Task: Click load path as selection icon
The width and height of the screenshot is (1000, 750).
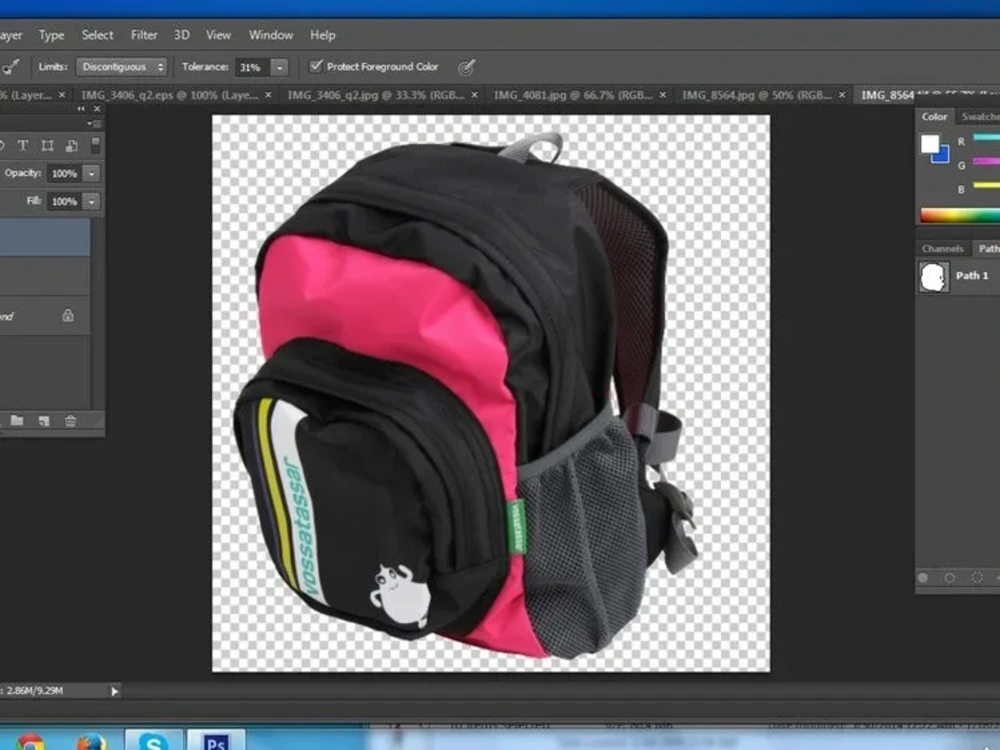Action: (x=977, y=578)
